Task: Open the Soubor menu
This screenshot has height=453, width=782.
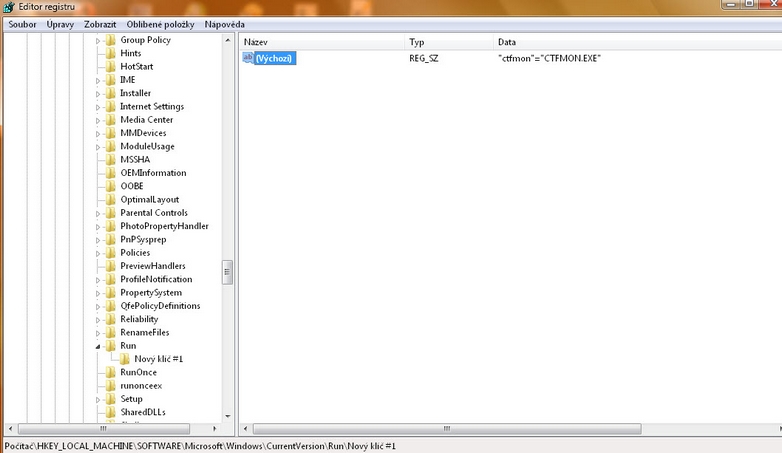Action: pyautogui.click(x=22, y=23)
